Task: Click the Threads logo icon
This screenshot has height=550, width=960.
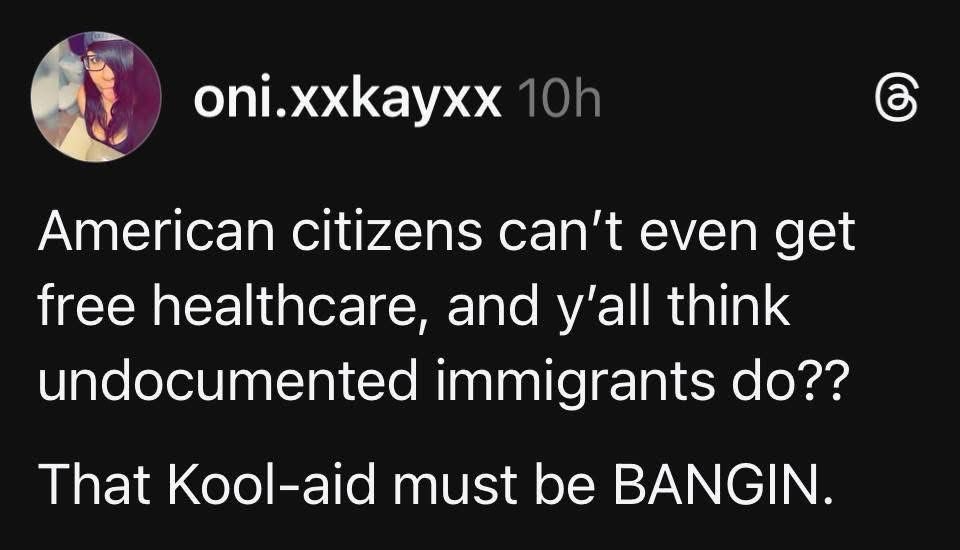Action: [x=897, y=100]
